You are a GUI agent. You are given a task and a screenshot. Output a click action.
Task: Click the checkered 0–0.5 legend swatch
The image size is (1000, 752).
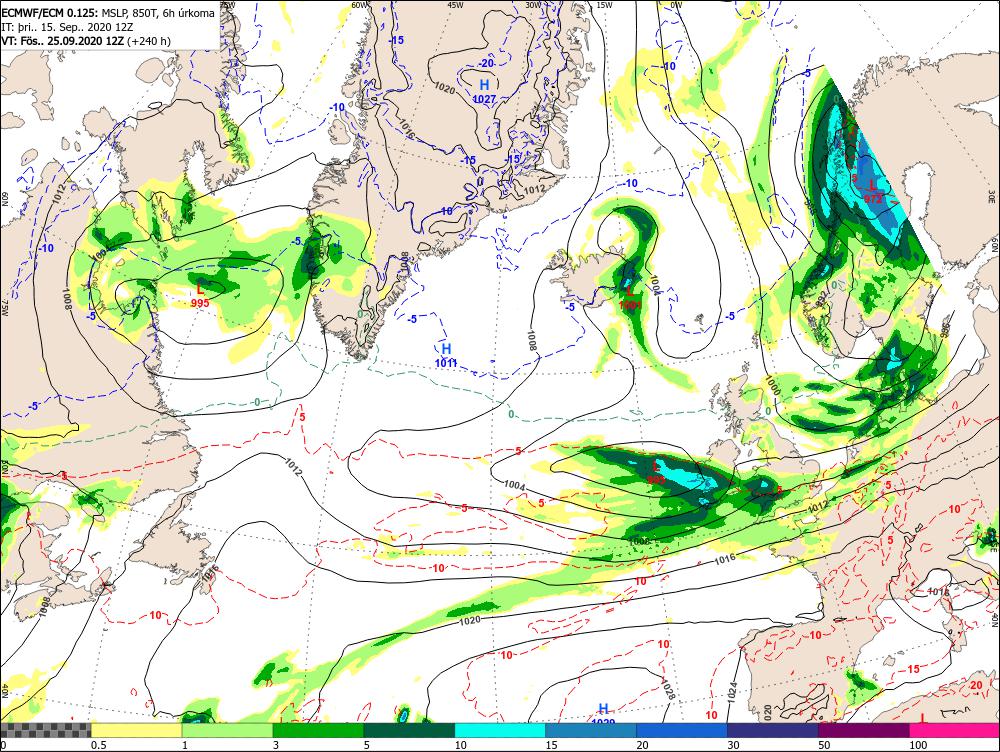(x=45, y=730)
